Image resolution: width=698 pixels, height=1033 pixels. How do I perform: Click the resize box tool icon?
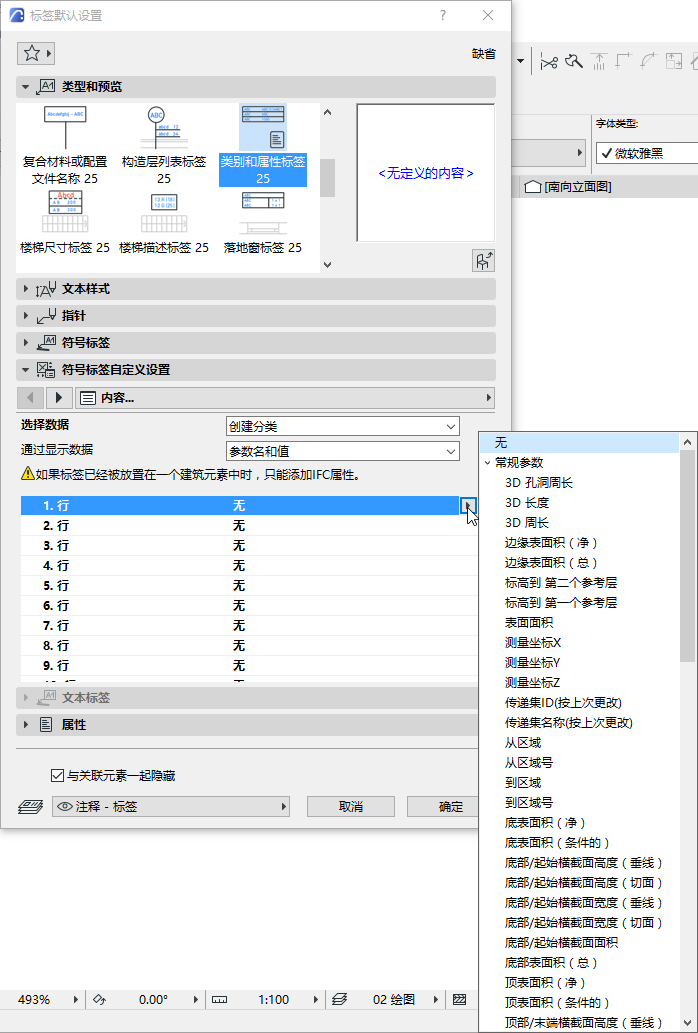674,61
